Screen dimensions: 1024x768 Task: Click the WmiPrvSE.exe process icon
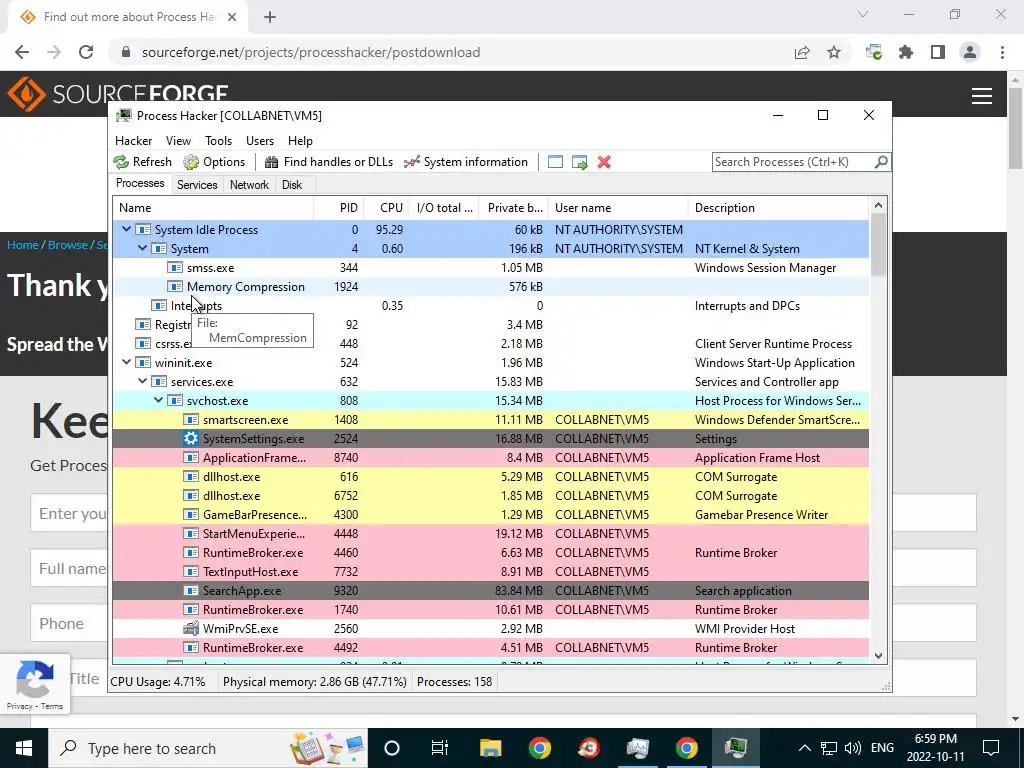click(191, 629)
